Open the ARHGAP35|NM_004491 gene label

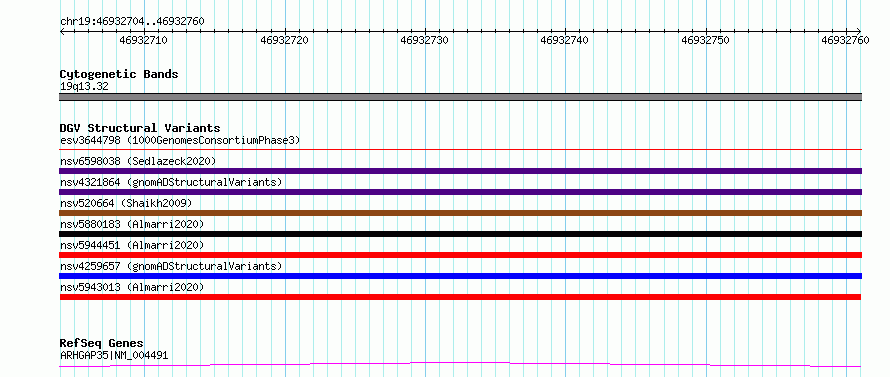(114, 355)
